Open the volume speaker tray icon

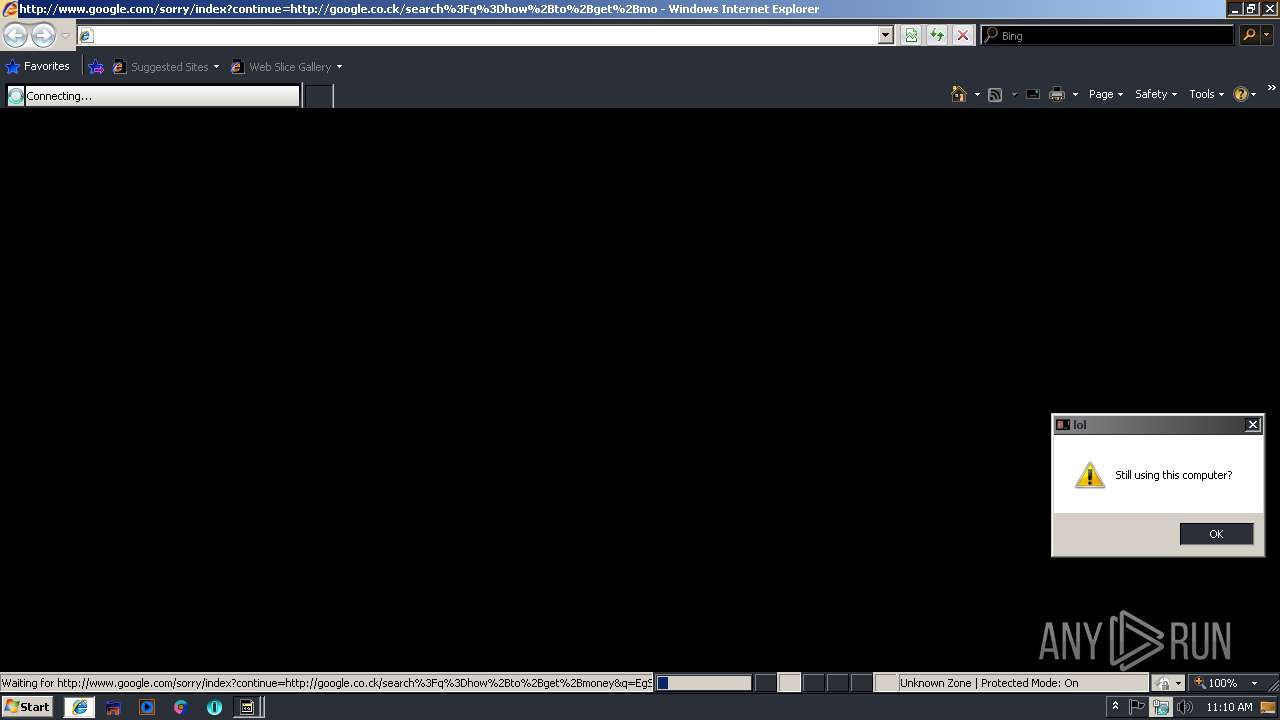(x=1185, y=707)
